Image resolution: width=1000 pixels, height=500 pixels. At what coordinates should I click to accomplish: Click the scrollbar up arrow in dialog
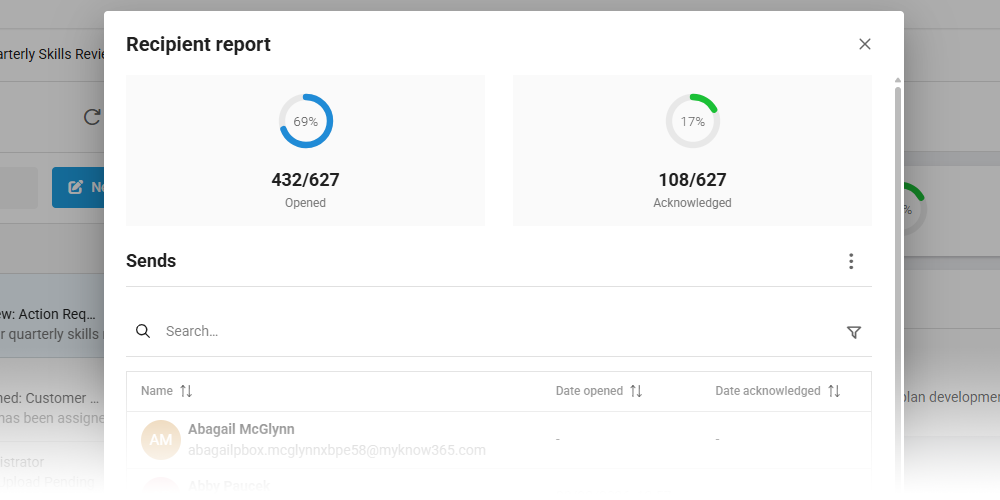(x=897, y=80)
